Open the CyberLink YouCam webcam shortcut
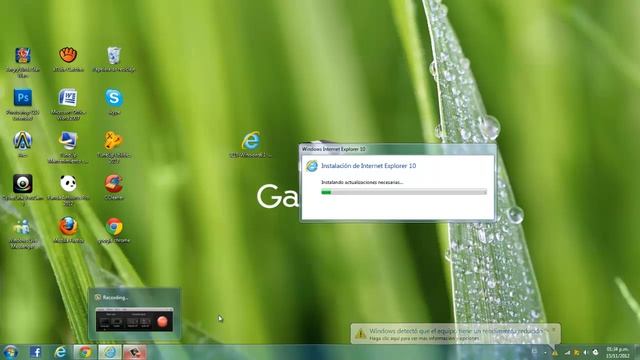This screenshot has height=360, width=640. point(22,184)
